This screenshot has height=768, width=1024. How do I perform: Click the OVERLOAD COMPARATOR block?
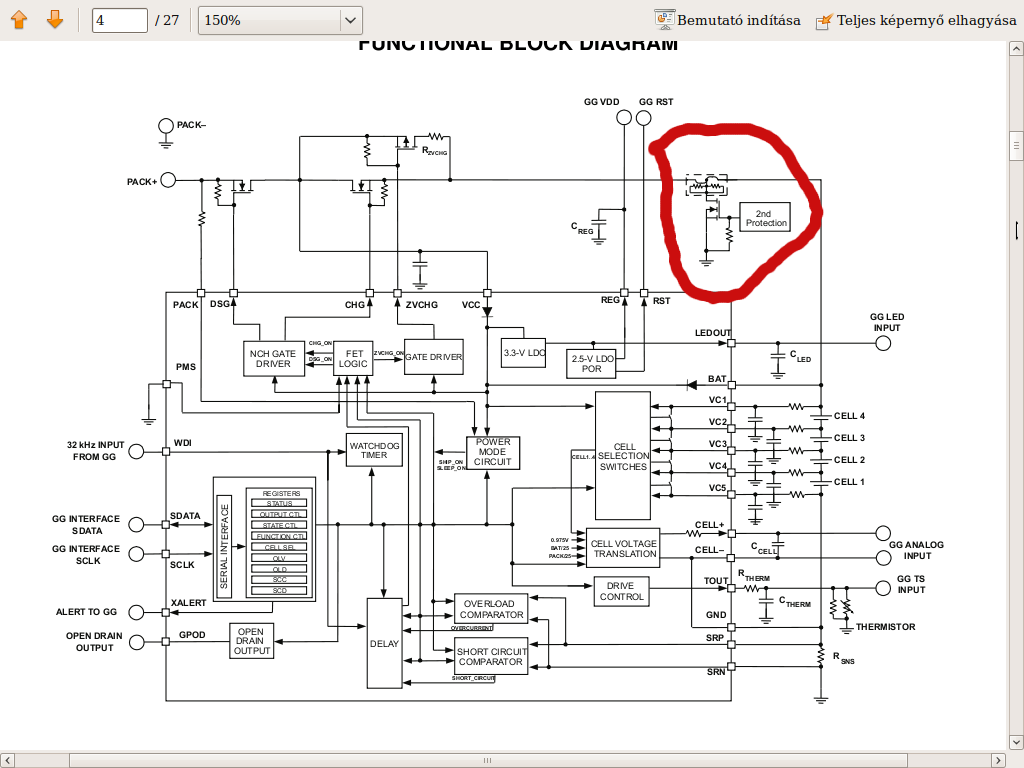click(491, 609)
